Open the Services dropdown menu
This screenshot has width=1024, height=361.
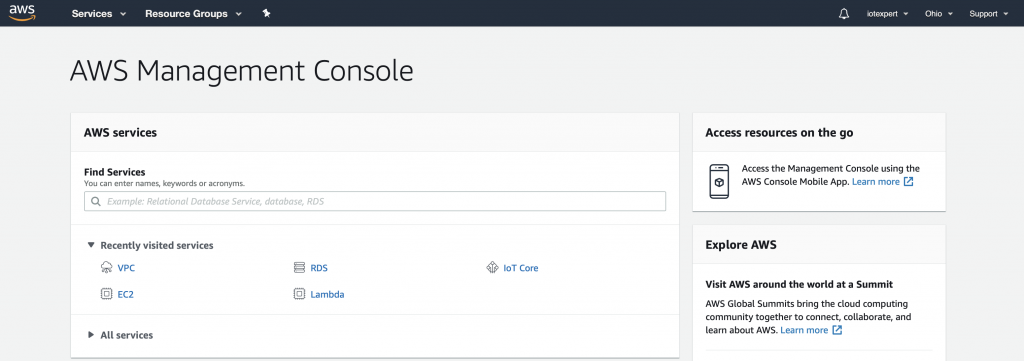[99, 14]
